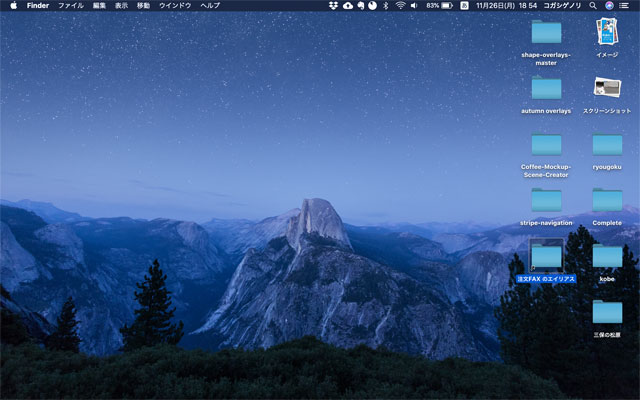
Task: Select the スクリーンショット stack icon
Action: [607, 87]
